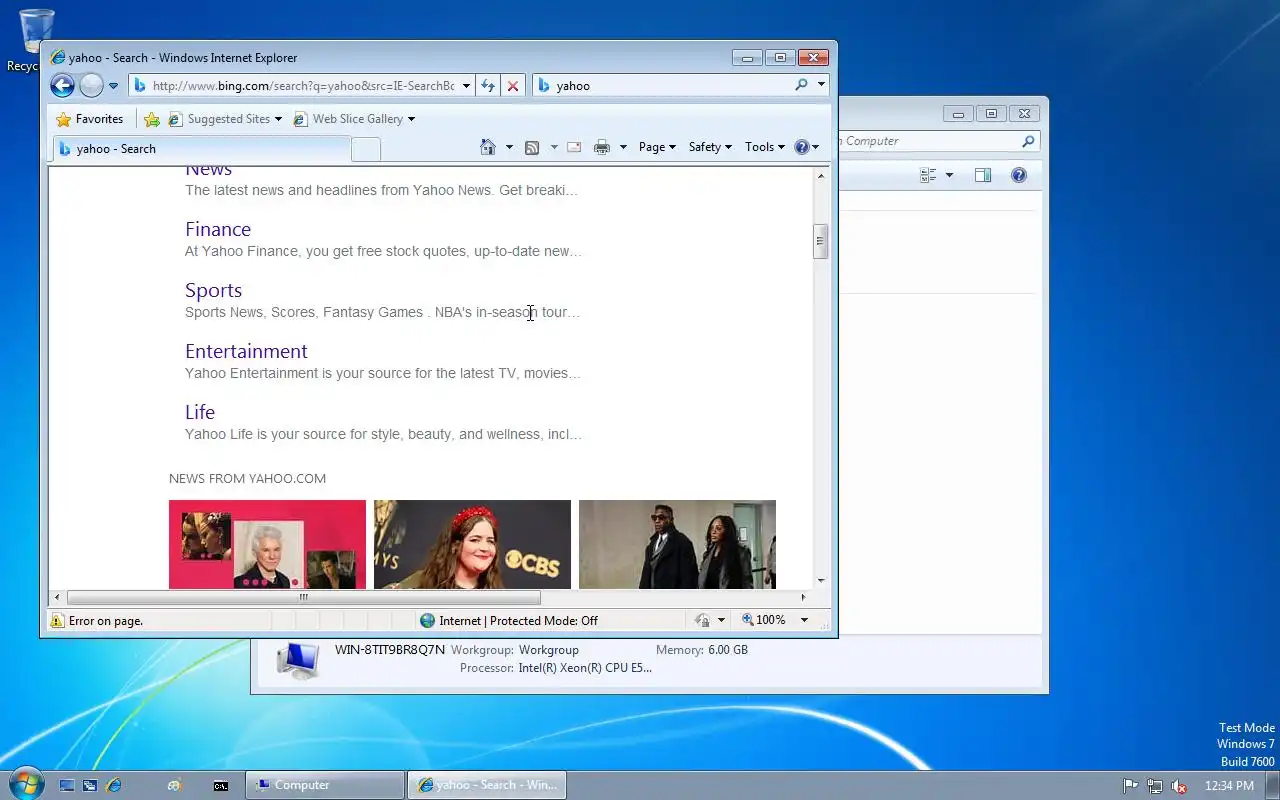Click the volume speaker tray icon

point(1179,786)
